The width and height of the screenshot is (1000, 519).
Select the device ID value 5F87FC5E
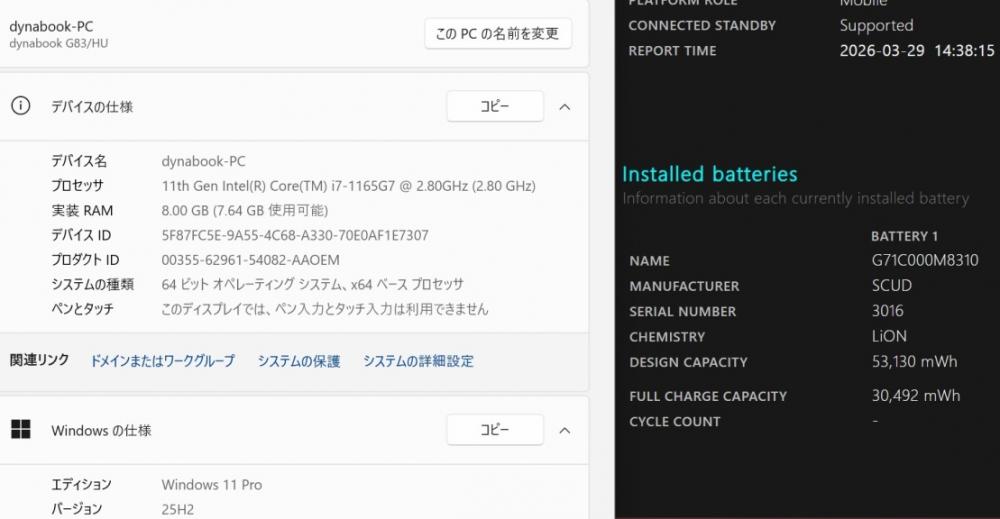click(x=295, y=235)
